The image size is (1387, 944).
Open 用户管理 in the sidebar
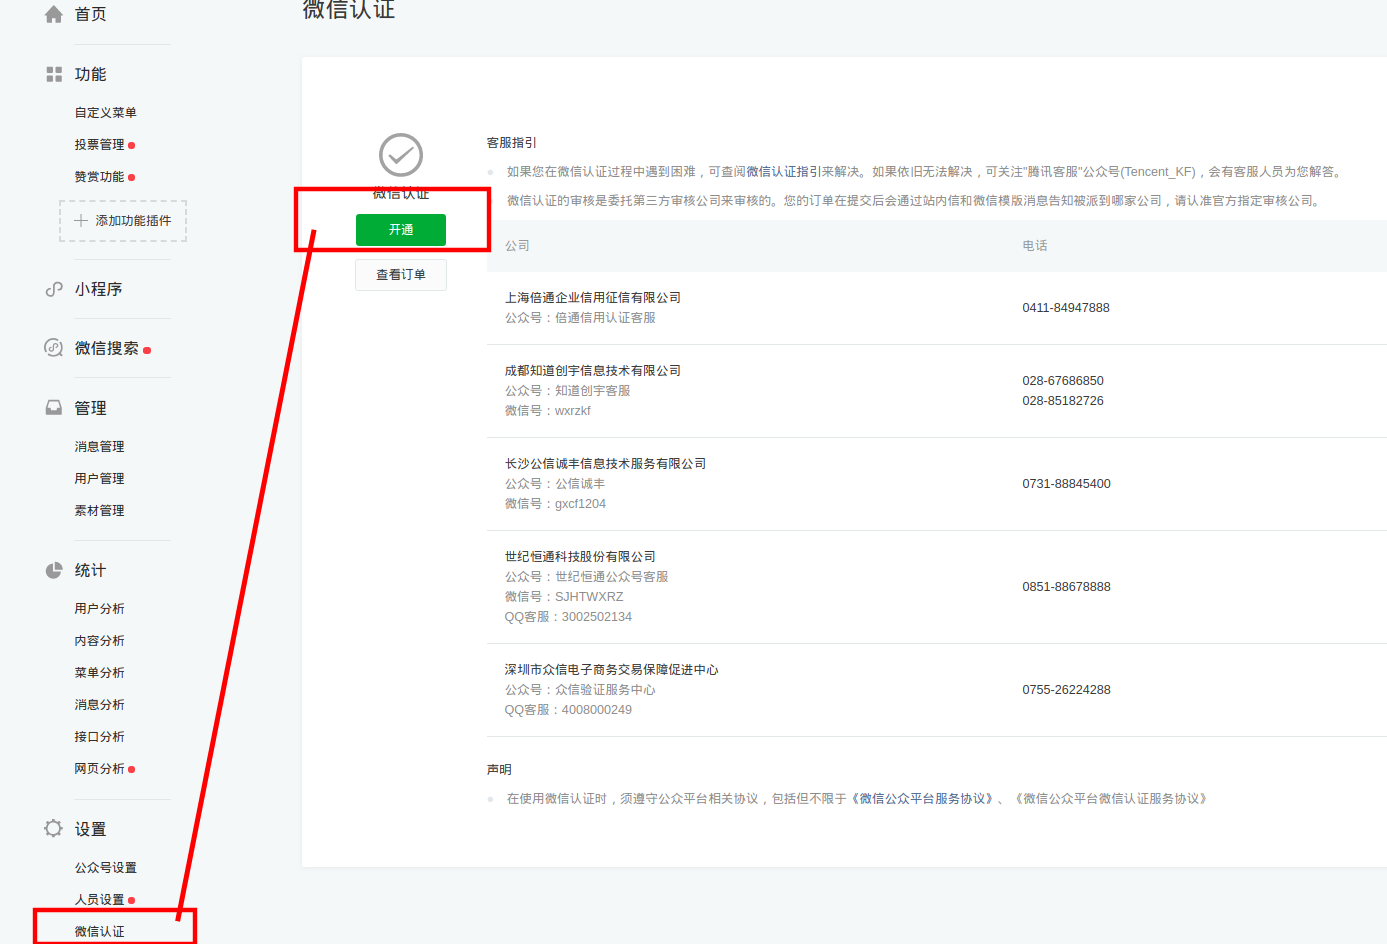coord(99,479)
